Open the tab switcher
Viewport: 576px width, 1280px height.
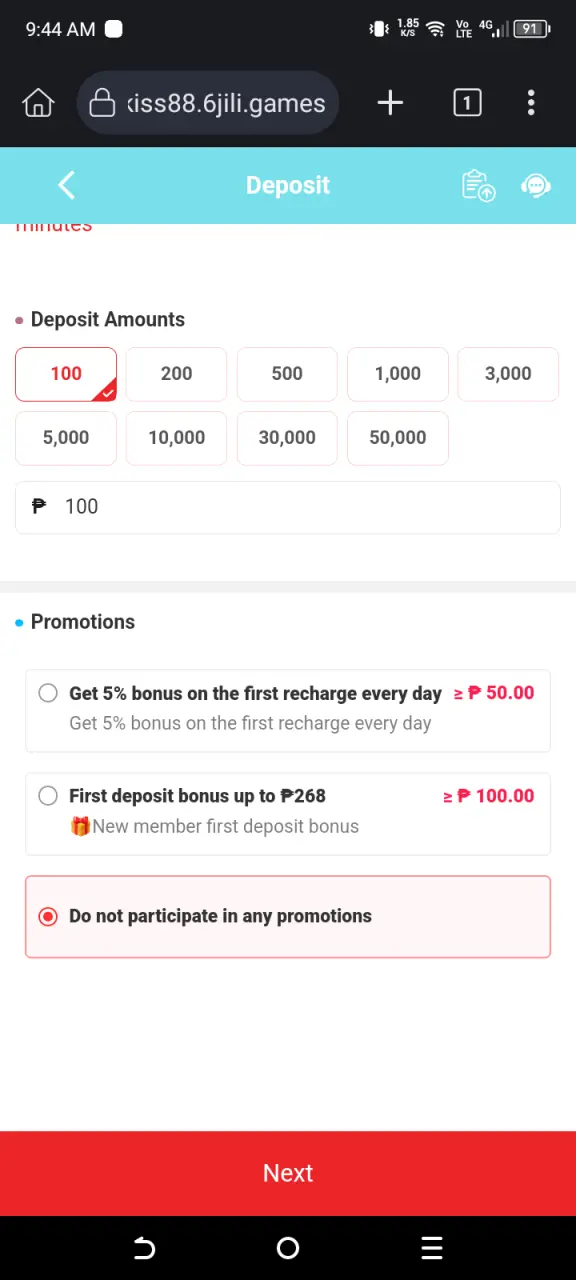click(467, 102)
